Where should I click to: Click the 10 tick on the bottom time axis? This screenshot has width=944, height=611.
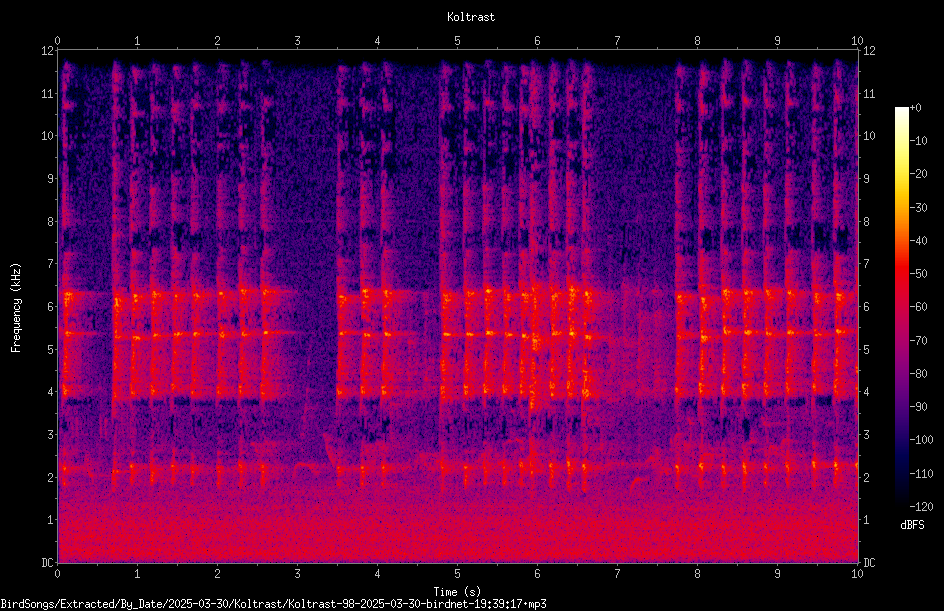[x=857, y=574]
